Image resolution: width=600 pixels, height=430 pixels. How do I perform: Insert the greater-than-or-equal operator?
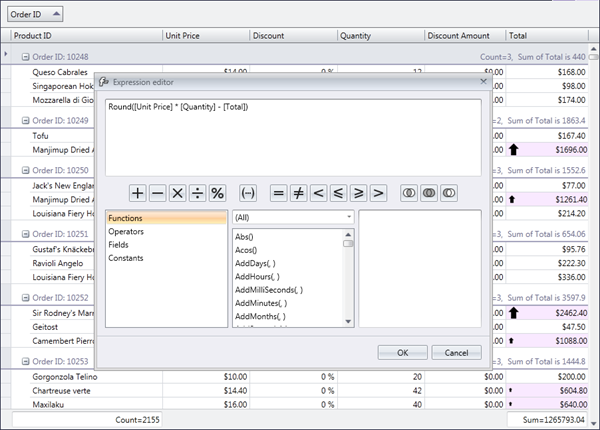coord(358,193)
